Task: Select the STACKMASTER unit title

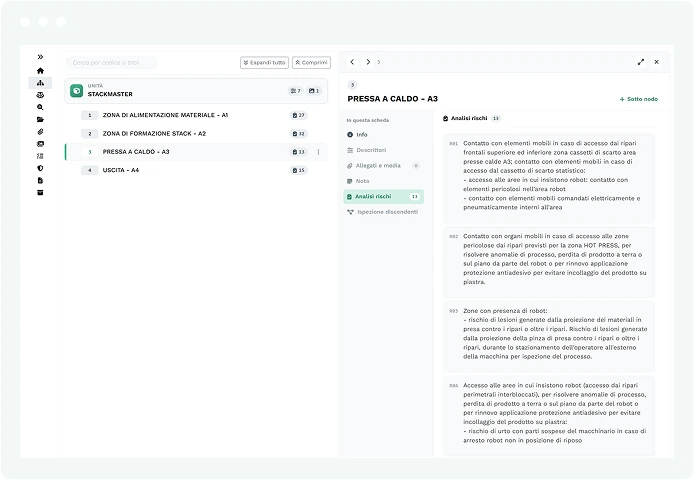Action: [110, 94]
